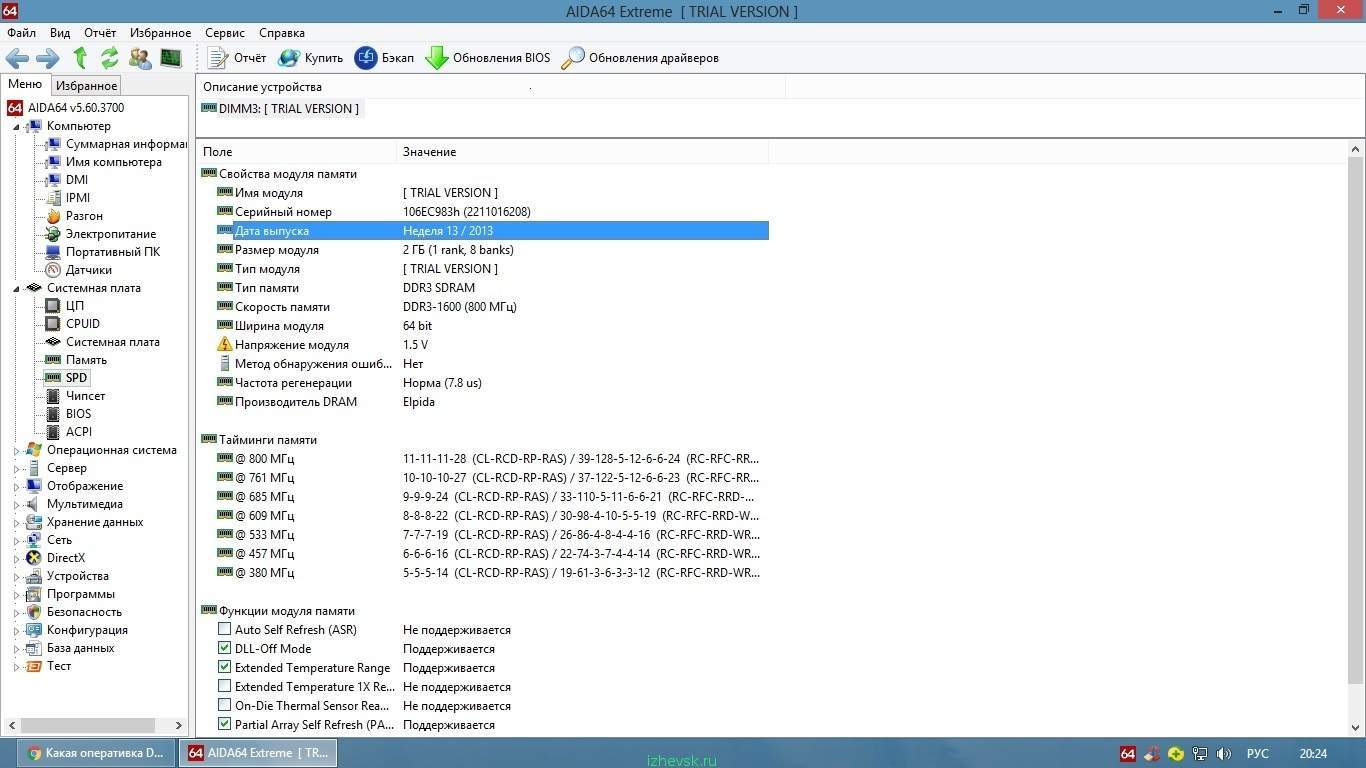Click the Отчёт report toolbar icon
This screenshot has height=768, width=1366.
pyautogui.click(x=218, y=58)
